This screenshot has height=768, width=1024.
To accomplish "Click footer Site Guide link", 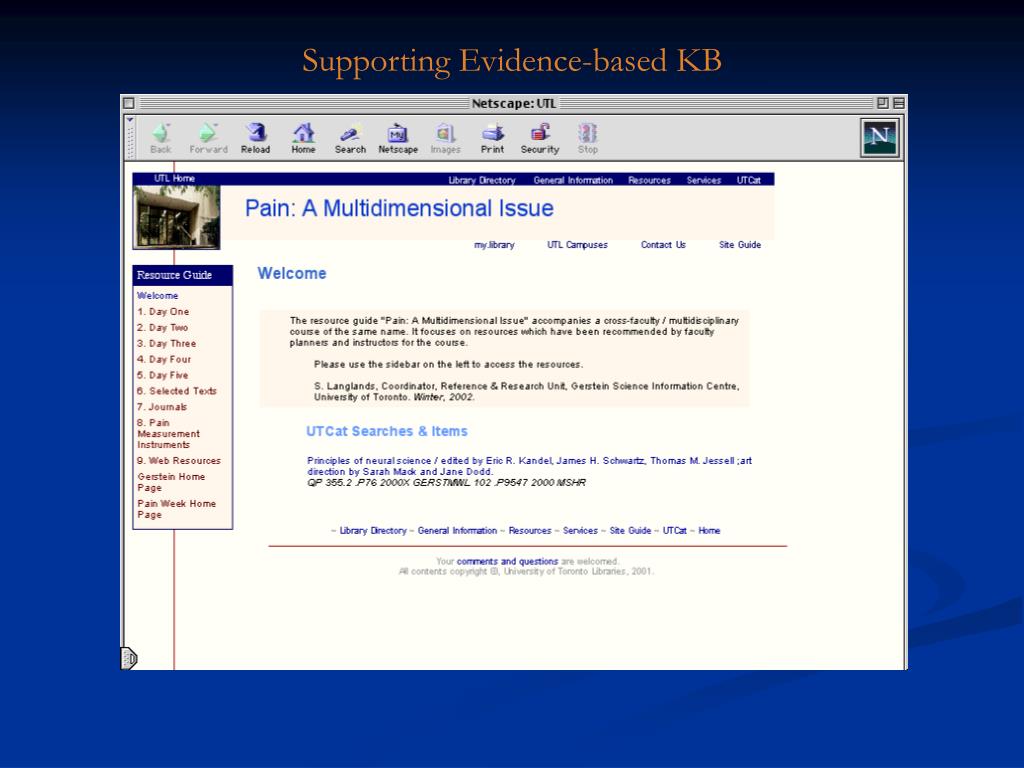I will (x=630, y=531).
